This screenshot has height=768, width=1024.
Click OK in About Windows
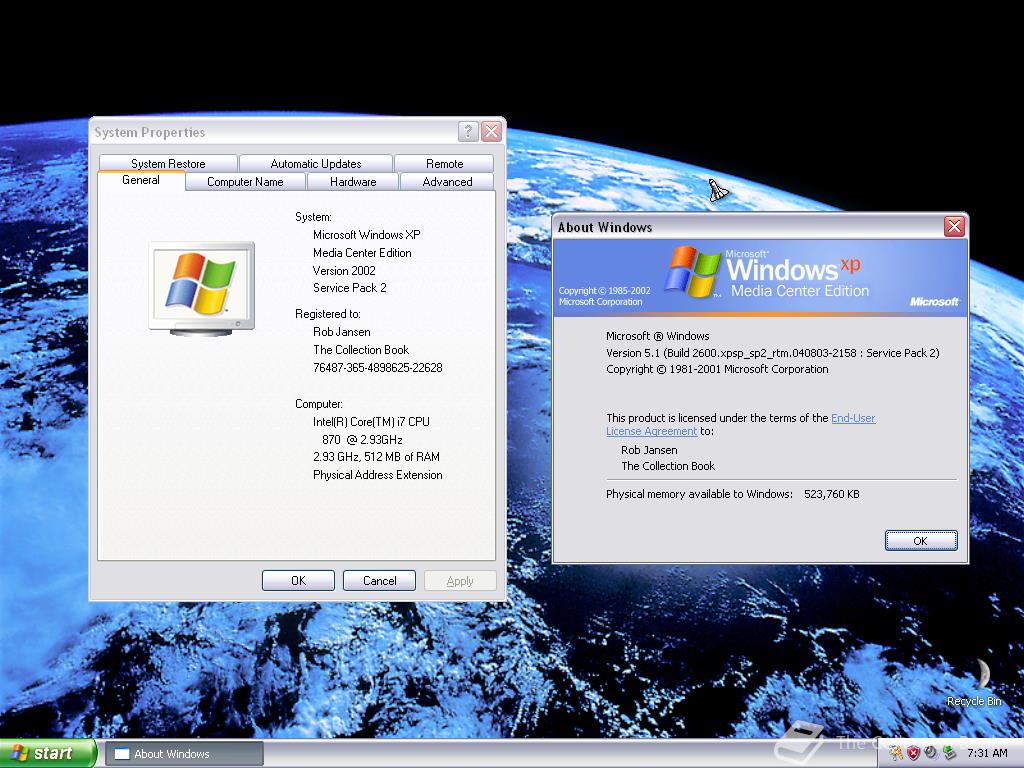pos(921,541)
